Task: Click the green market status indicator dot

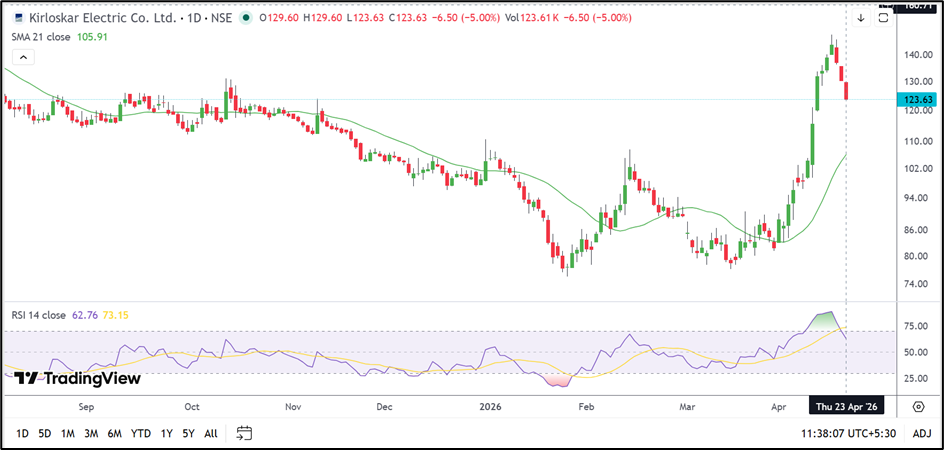Action: click(246, 17)
